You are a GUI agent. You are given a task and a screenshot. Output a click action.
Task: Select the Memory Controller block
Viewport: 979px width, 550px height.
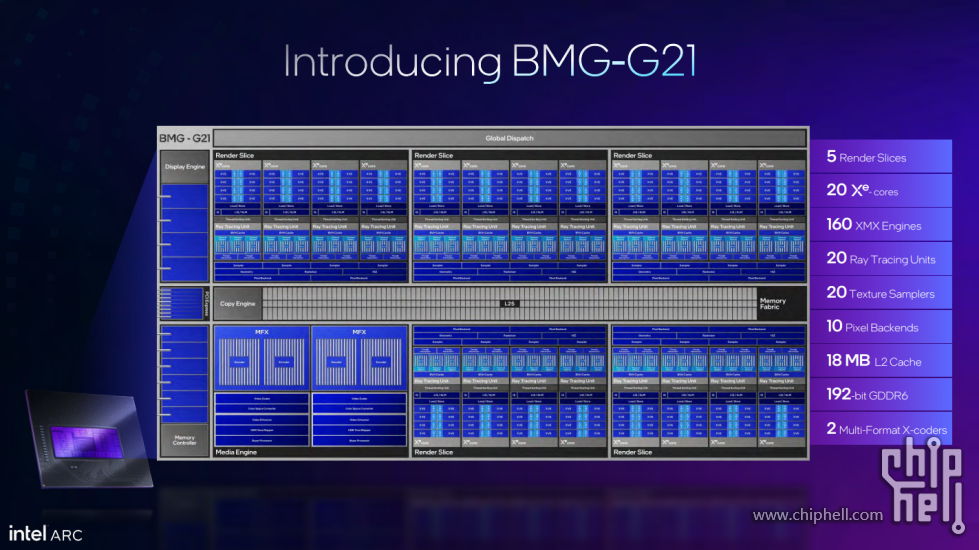pyautogui.click(x=185, y=440)
